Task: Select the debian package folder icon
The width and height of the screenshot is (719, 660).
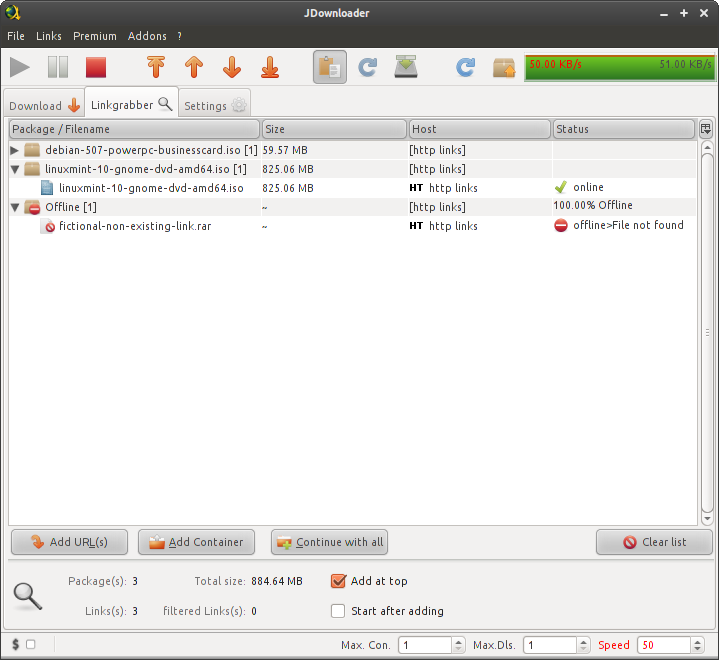Action: click(32, 150)
